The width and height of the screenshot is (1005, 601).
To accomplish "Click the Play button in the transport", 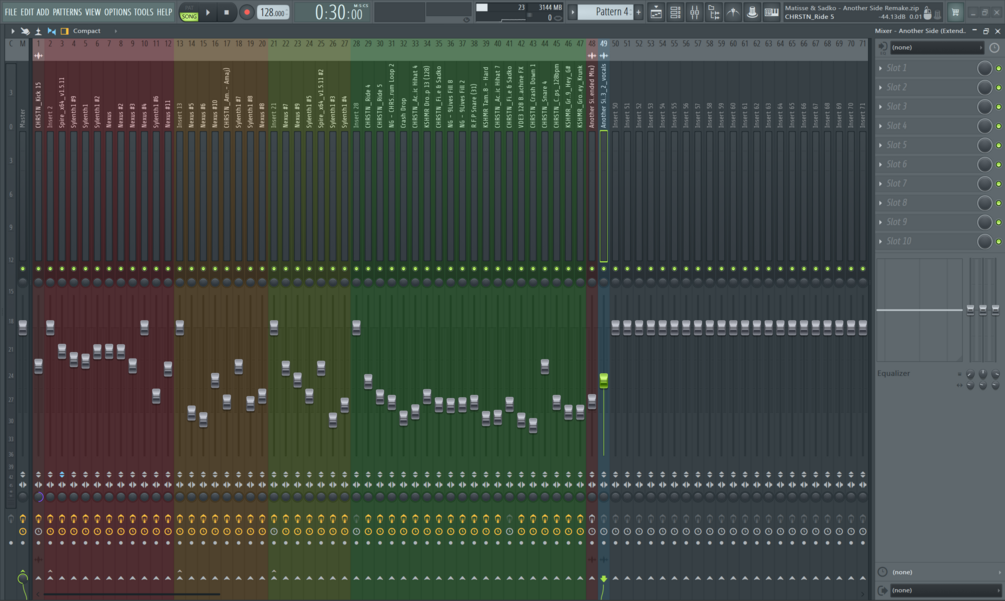I will coord(208,12).
